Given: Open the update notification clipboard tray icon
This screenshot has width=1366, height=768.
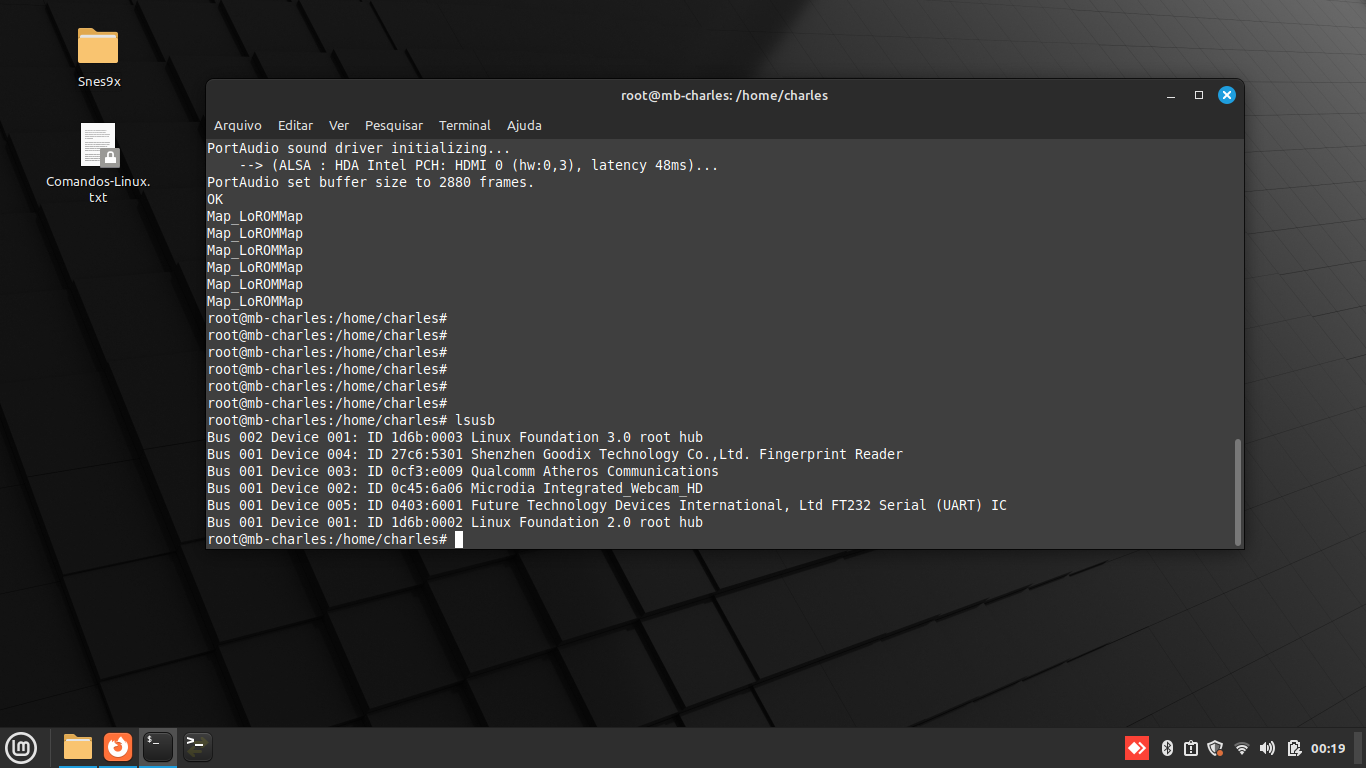Looking at the screenshot, I should click(1191, 748).
